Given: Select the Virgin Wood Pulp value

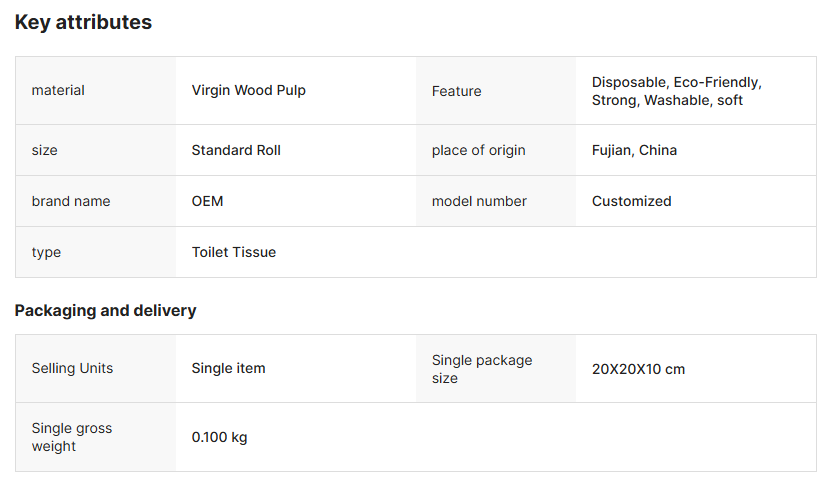Looking at the screenshot, I should 248,91.
